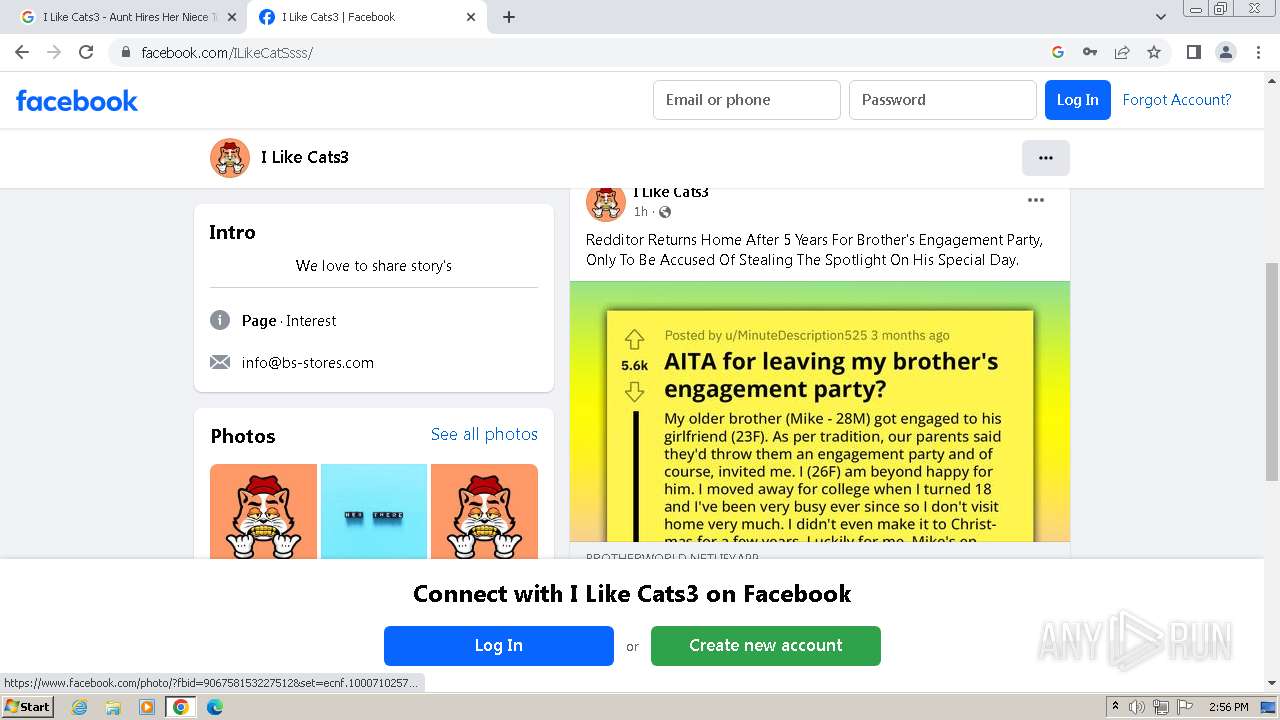Open the post author name I Like Cats3
The width and height of the screenshot is (1280, 720).
[x=671, y=192]
